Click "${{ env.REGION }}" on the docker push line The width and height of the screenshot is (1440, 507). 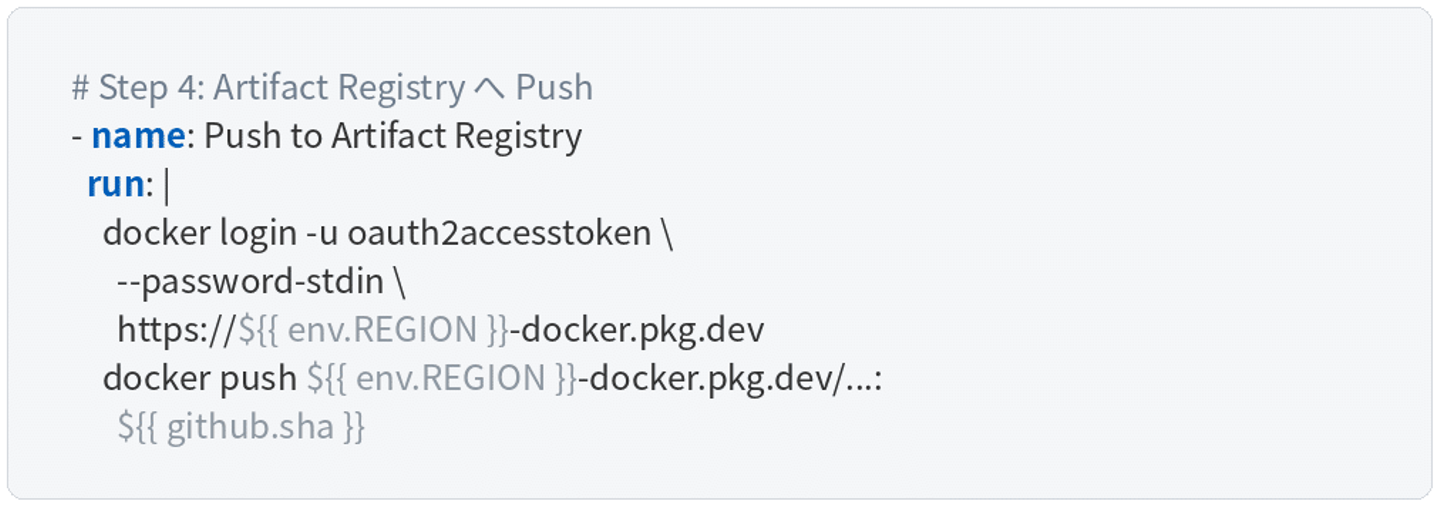441,378
